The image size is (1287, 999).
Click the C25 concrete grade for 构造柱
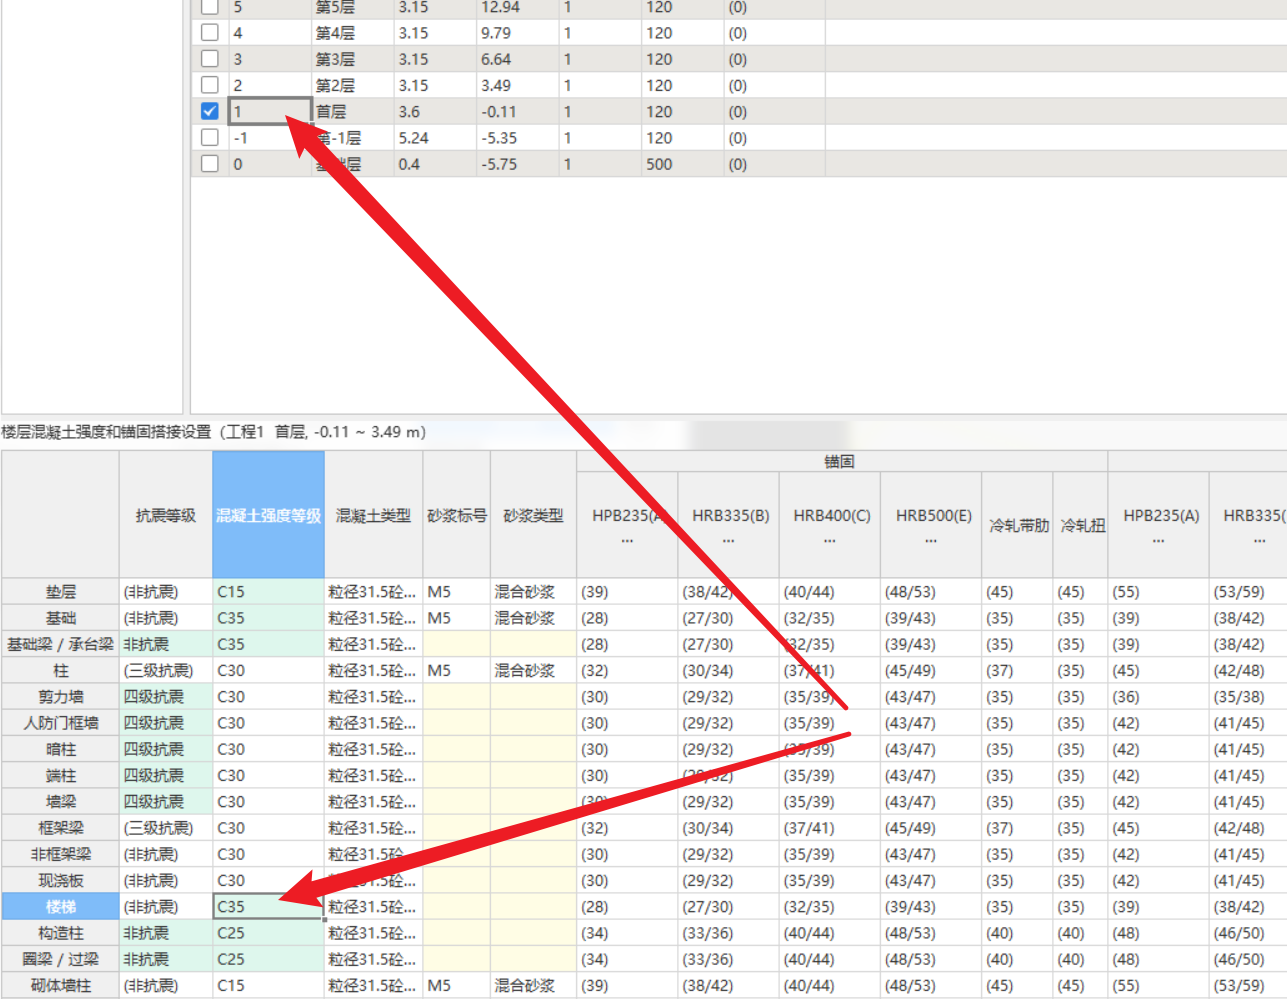pyautogui.click(x=269, y=933)
